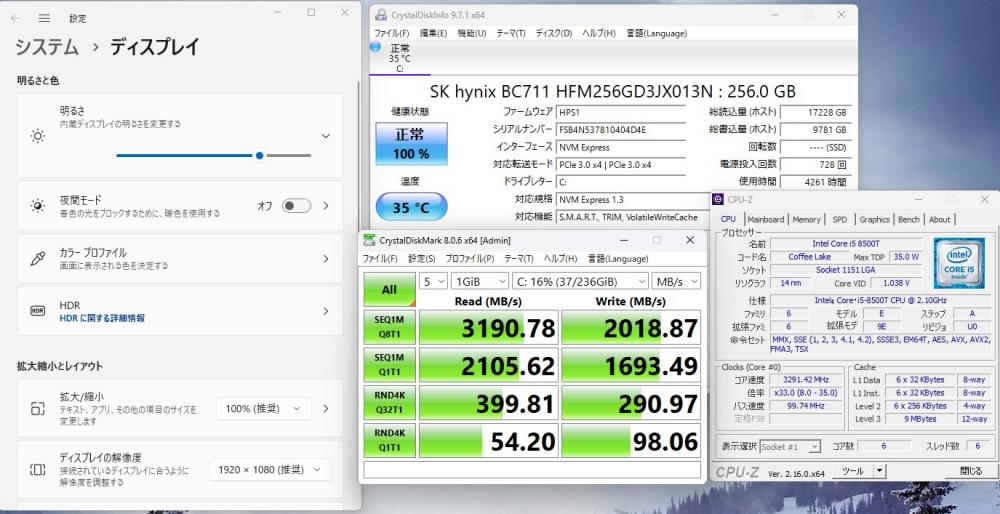Image resolution: width=1000 pixels, height=514 pixels.
Task: Click the CrystalDiskInfo title bar app icon
Action: pyautogui.click(x=380, y=15)
